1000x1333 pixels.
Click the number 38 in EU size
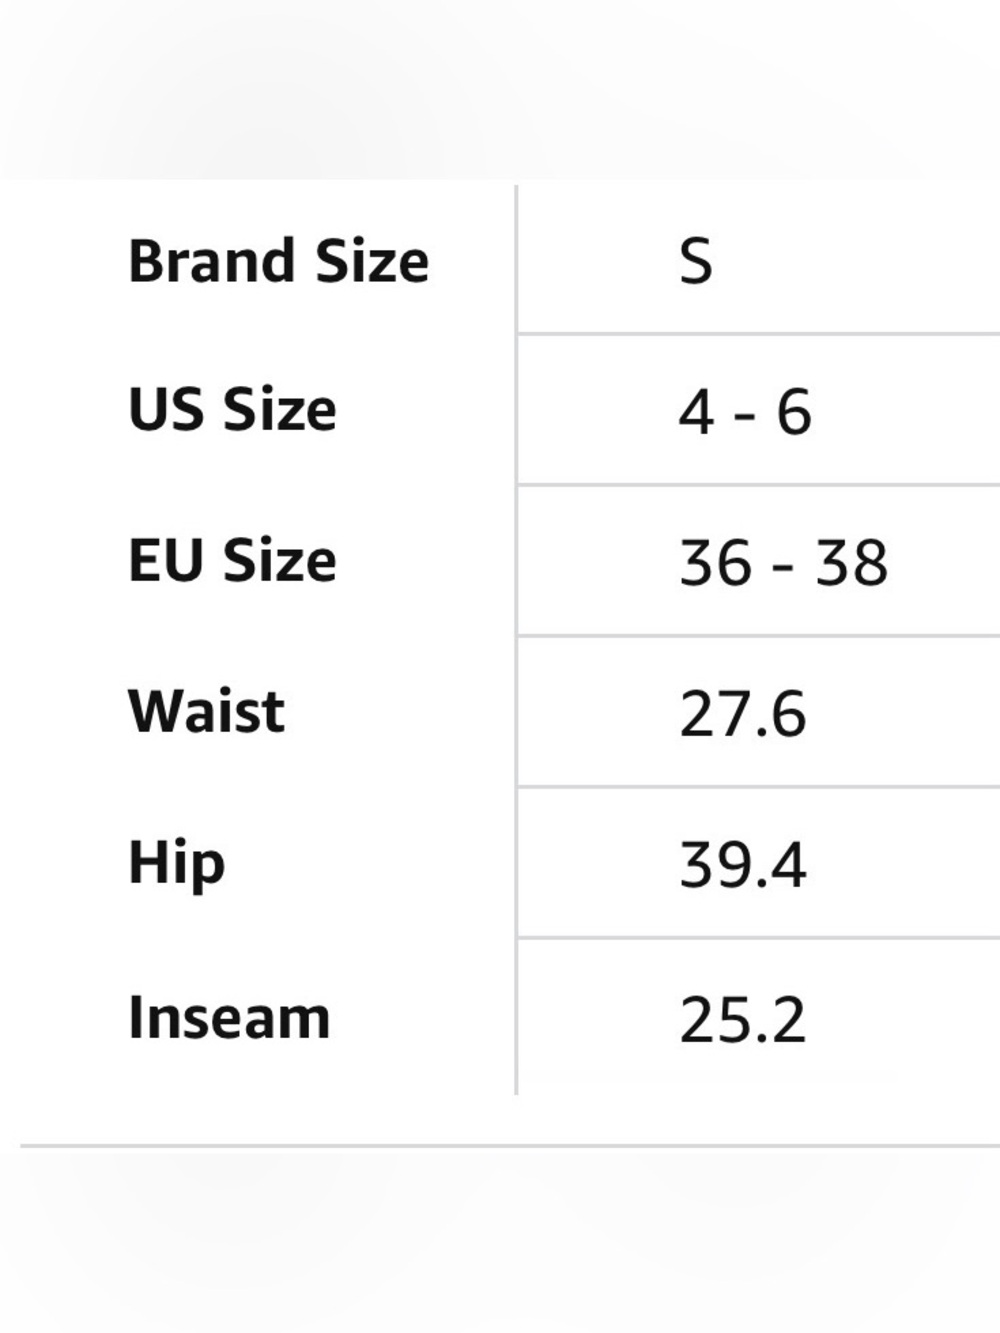click(852, 562)
